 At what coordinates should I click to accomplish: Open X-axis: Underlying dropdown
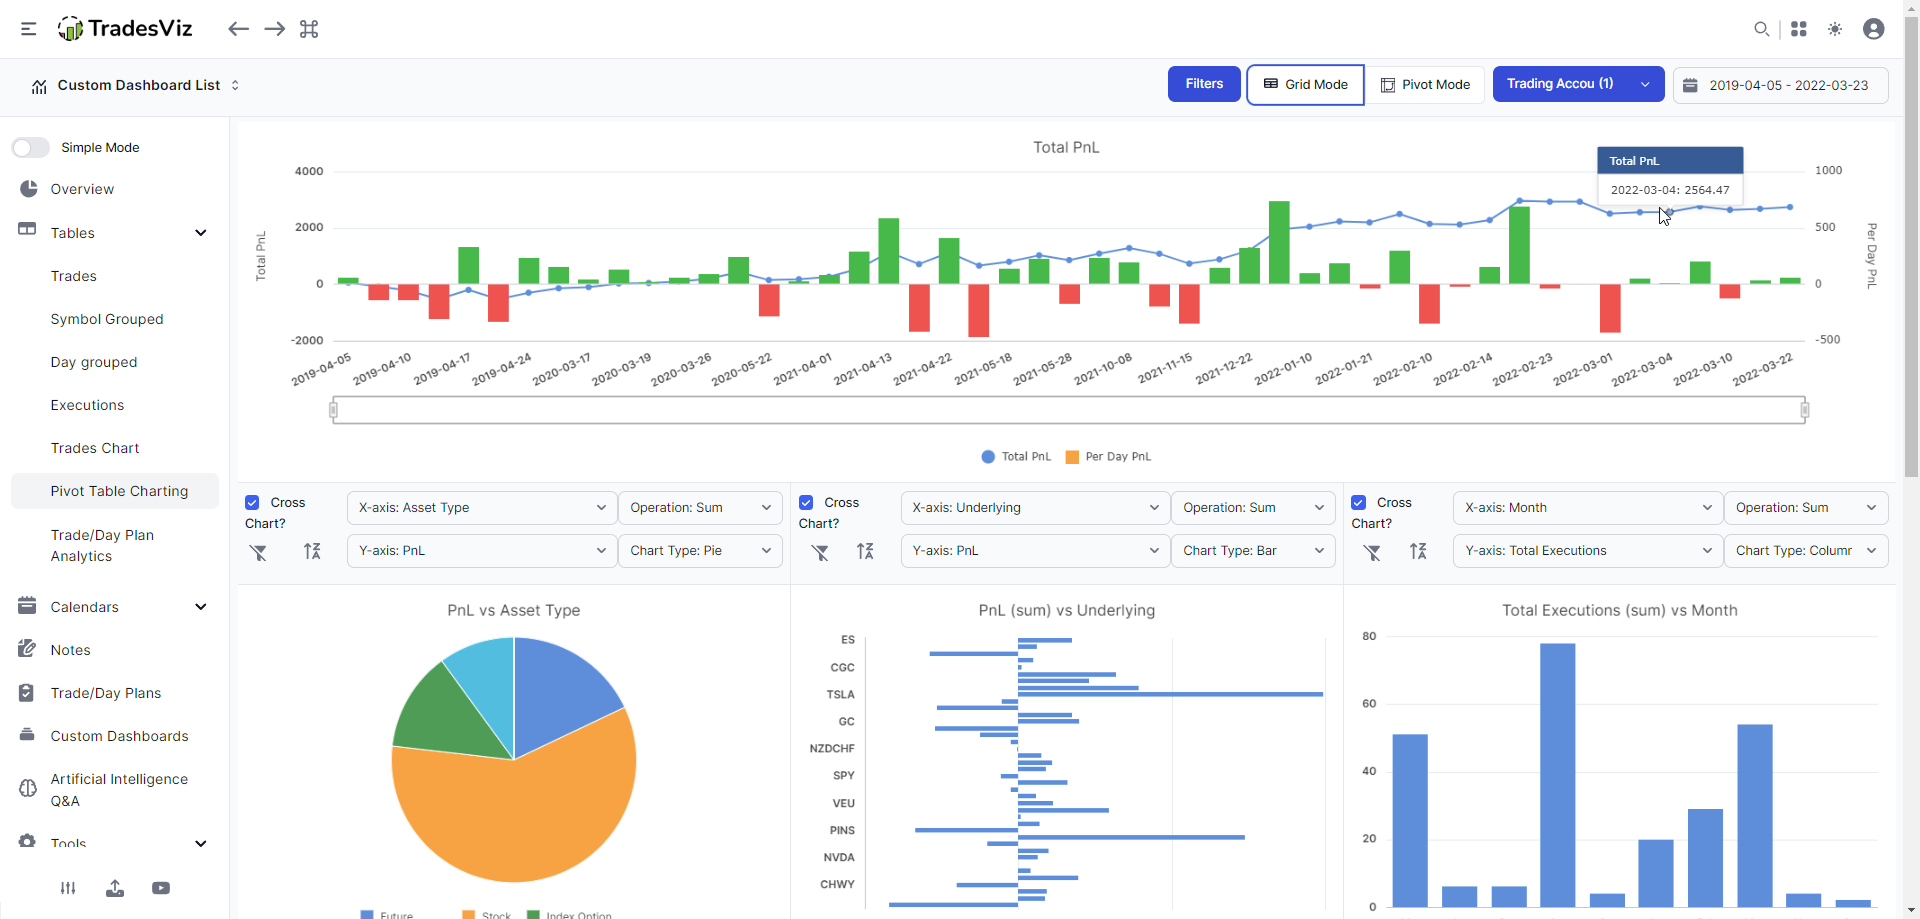pyautogui.click(x=1035, y=508)
